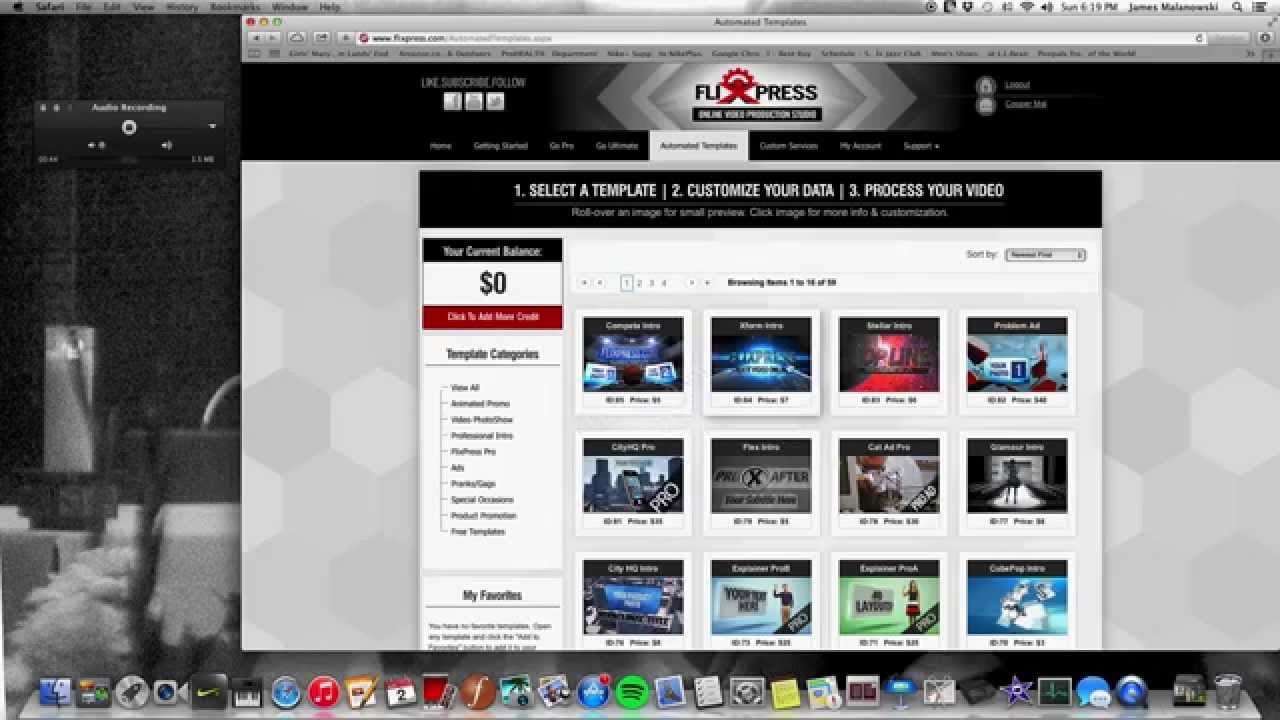Switch to the Go Pro tab
The height and width of the screenshot is (720, 1280).
562,146
